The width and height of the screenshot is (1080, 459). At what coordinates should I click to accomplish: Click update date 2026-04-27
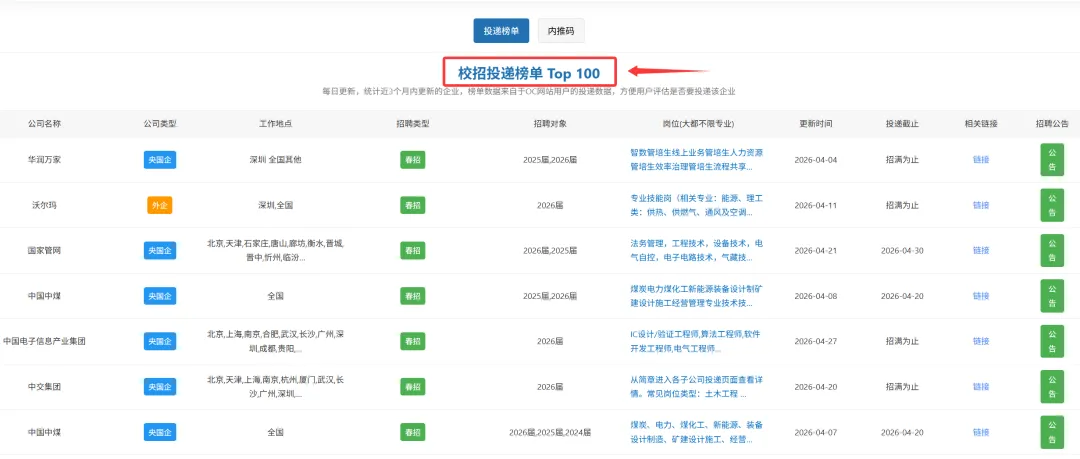coord(816,341)
